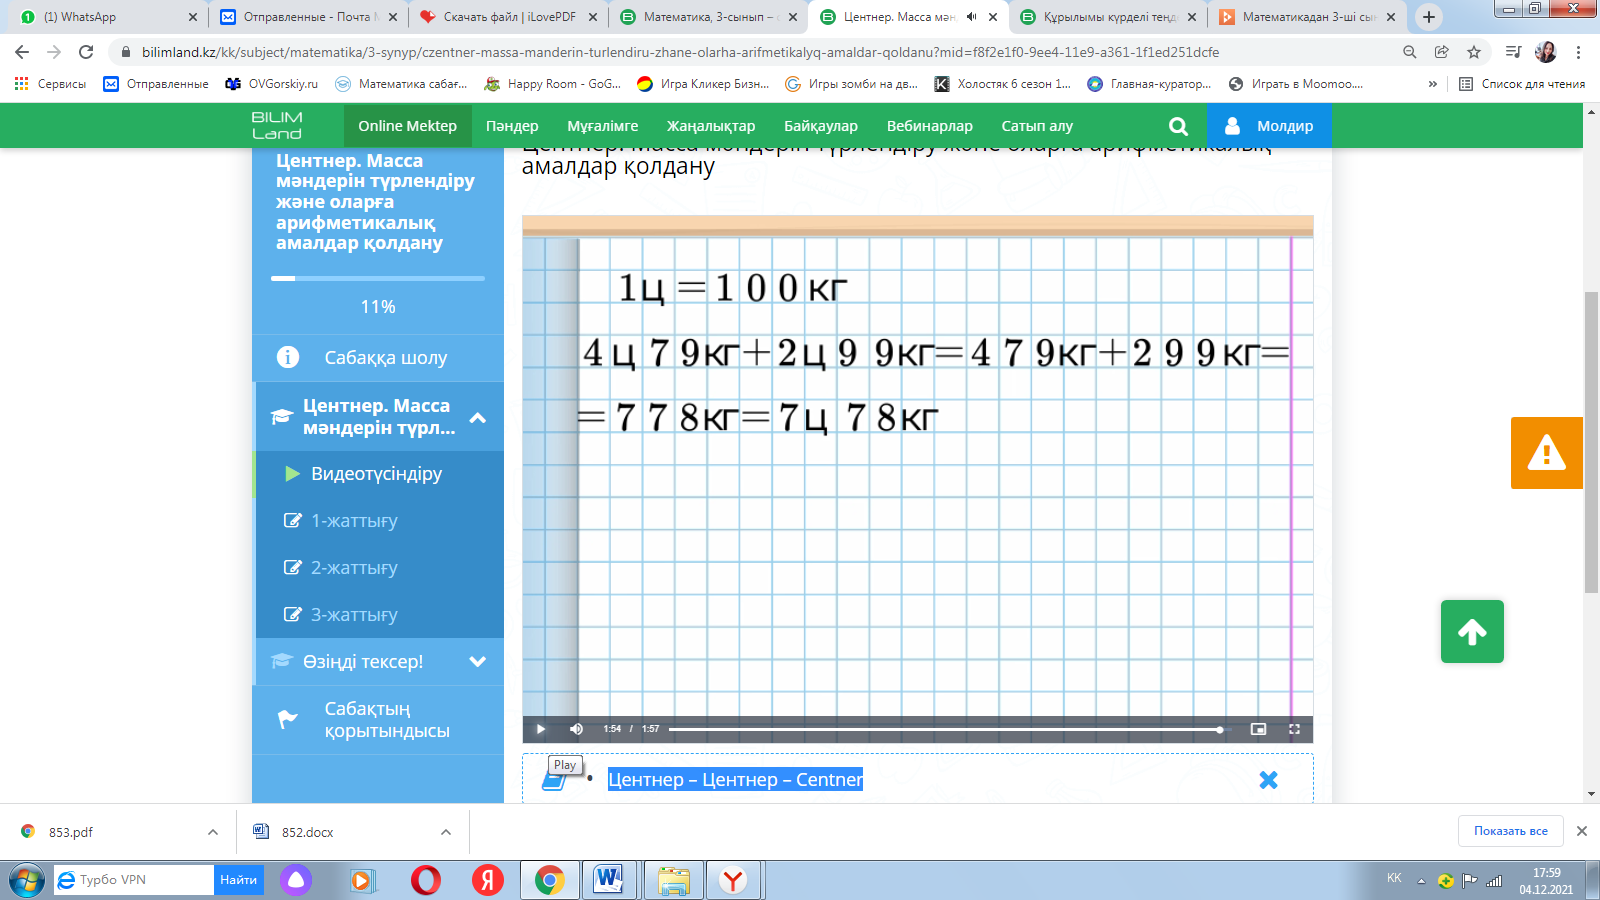Open the Chrome menu (three dots)
1600x900 pixels.
tap(1578, 52)
